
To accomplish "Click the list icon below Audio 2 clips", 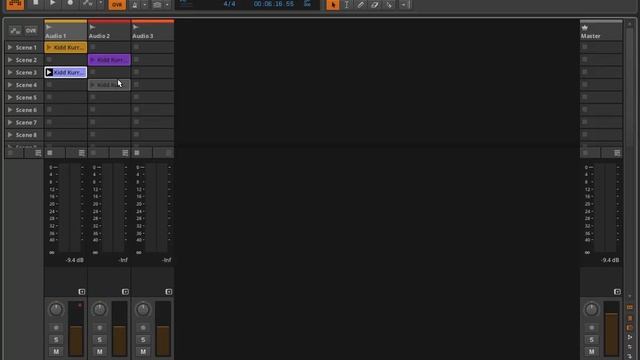I will click(125, 153).
